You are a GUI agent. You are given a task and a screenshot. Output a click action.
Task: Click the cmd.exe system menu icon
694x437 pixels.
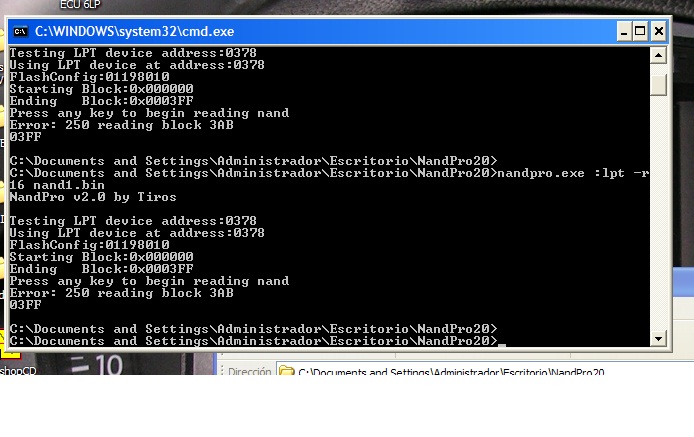click(20, 31)
